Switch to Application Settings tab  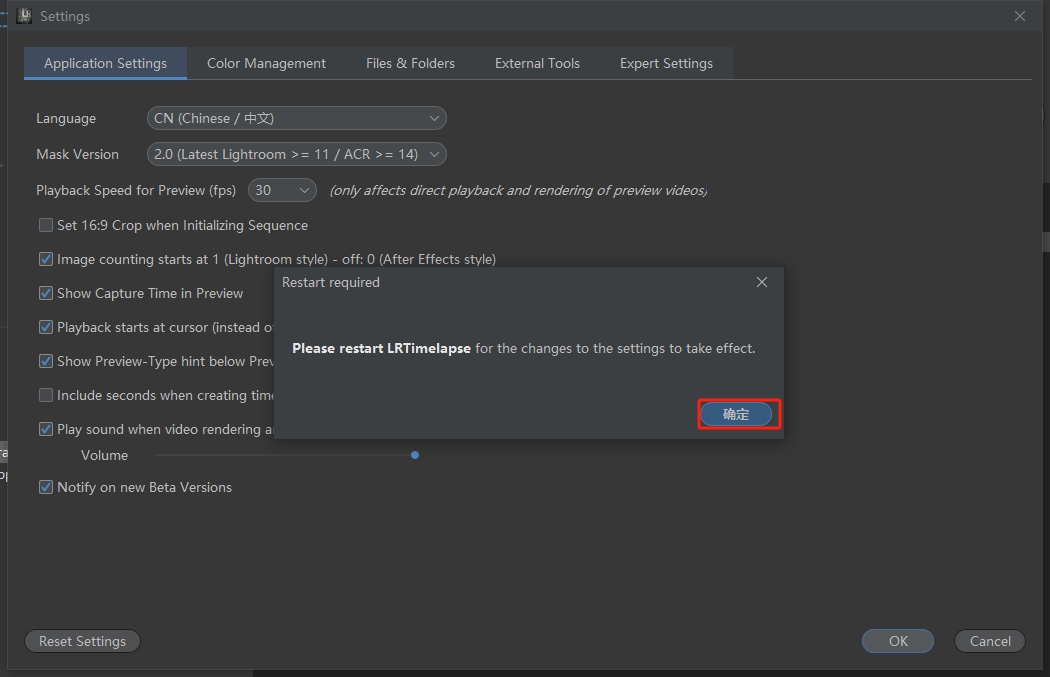point(105,64)
